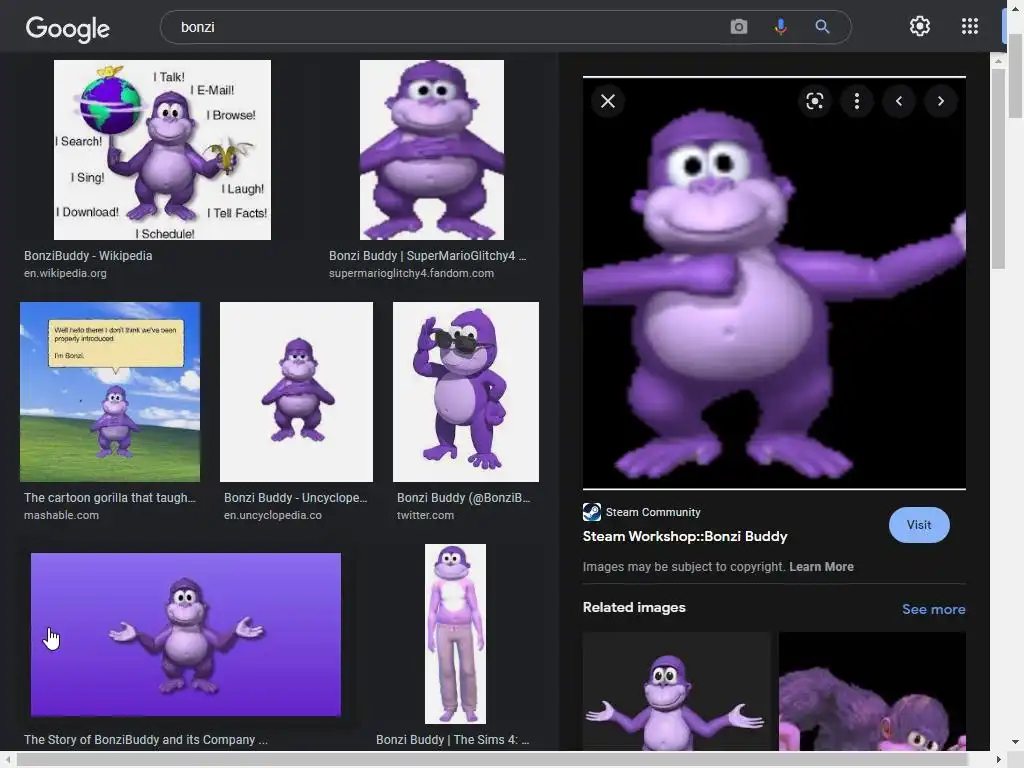Click en.uncyclopedia.co source text
This screenshot has width=1024, height=768.
(x=273, y=515)
